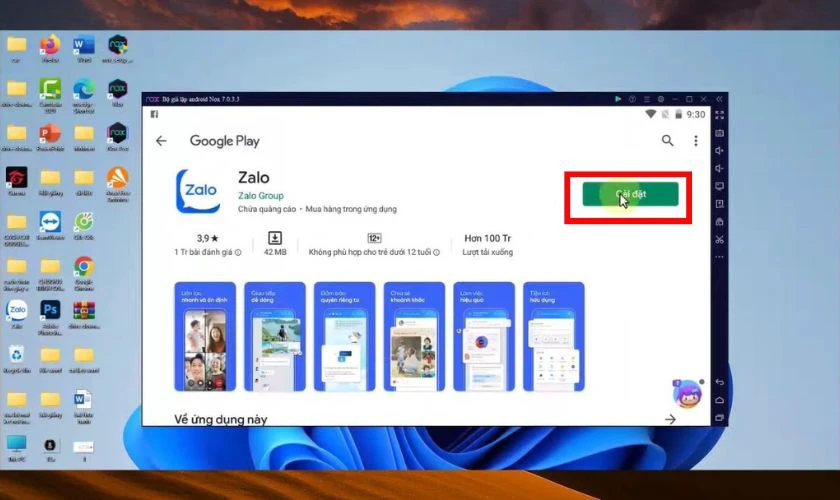
Task: Open Nox title bar hamburger menu
Action: 647,99
